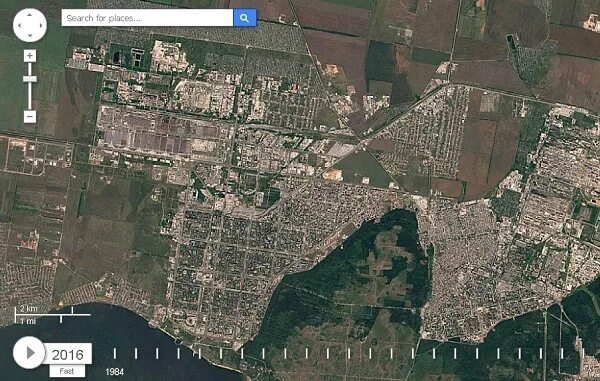Pan the map west with left arrow
The image size is (600, 381).
tap(20, 25)
